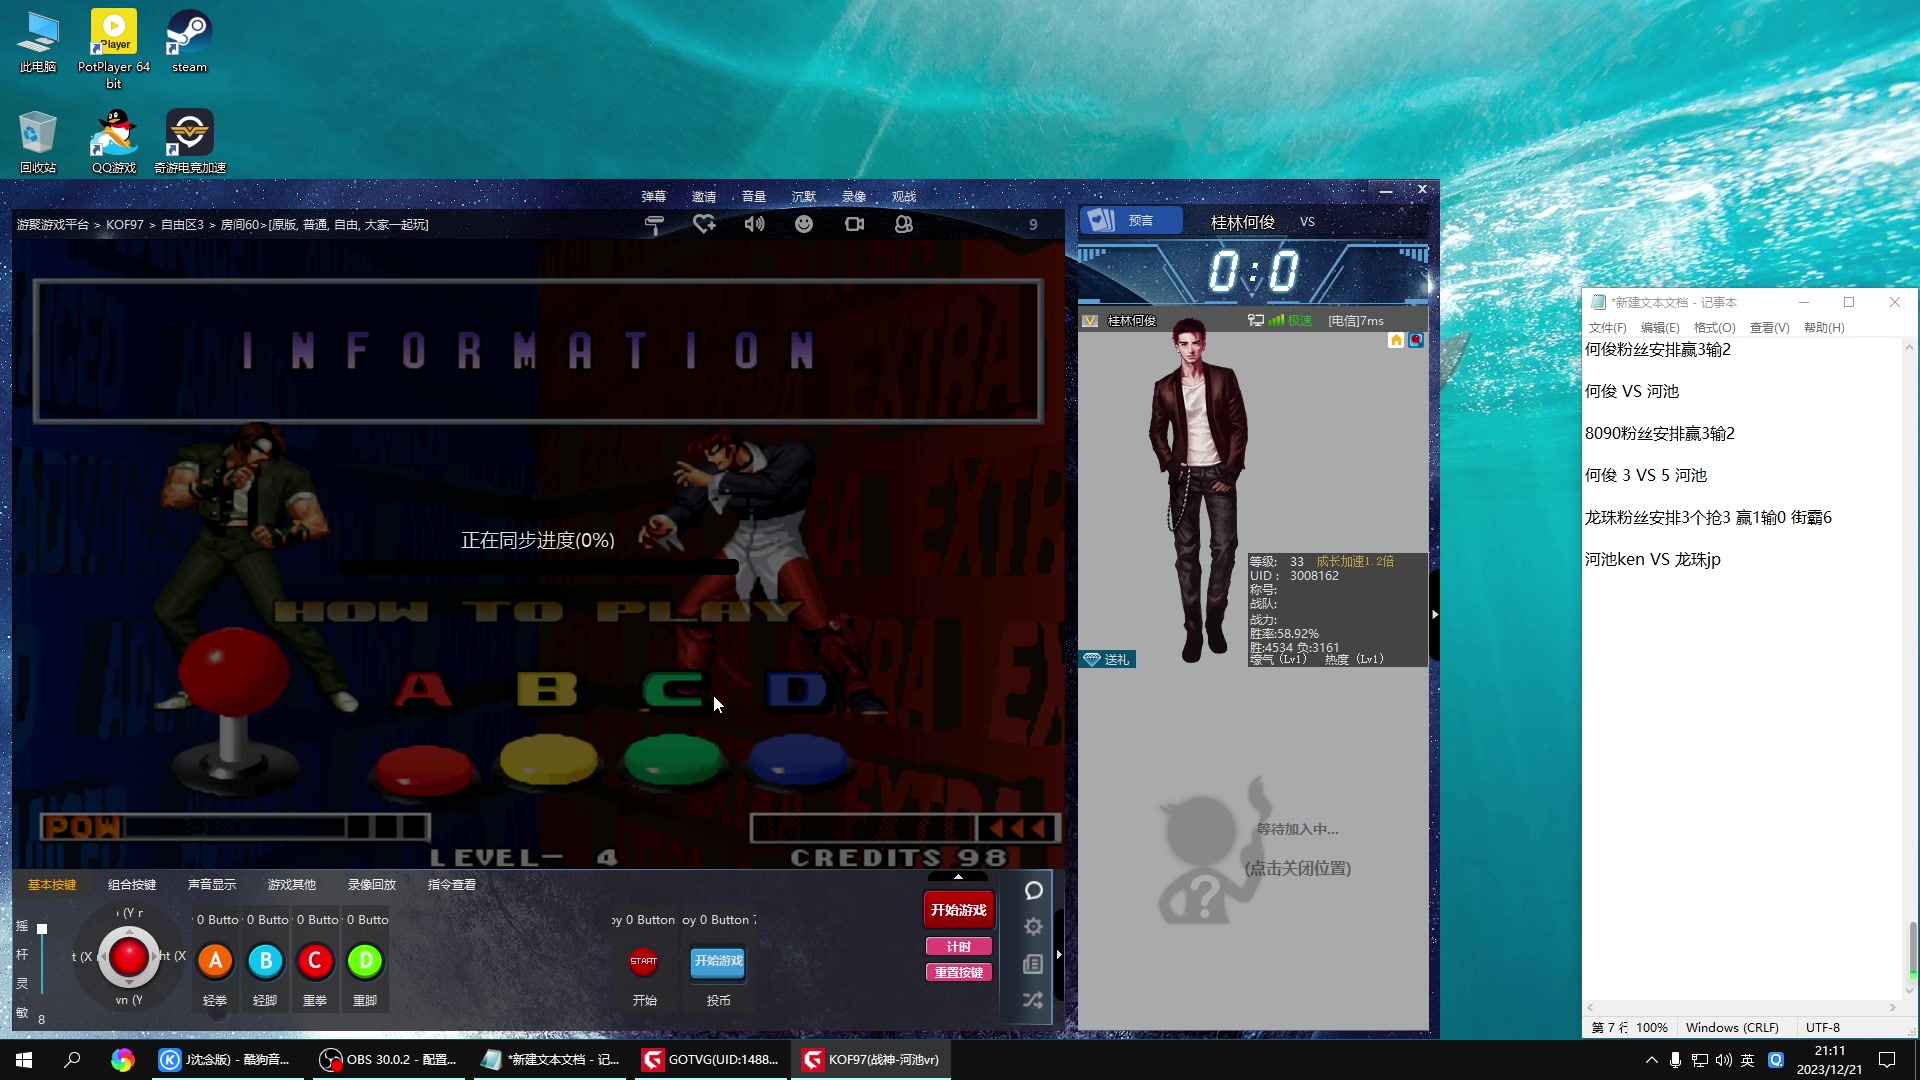Click the red START round button
Screen dimensions: 1920x1080
pos(644,961)
